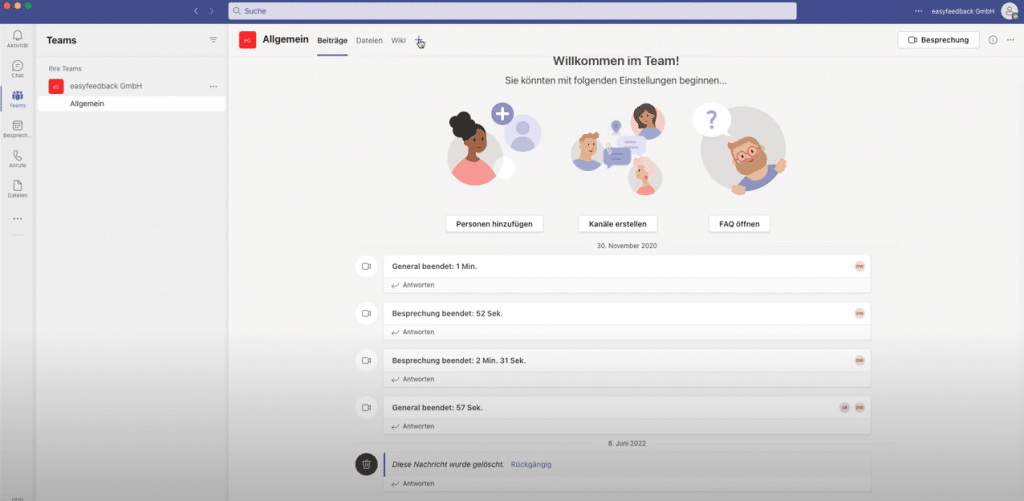Reply under Besprechung beendet: 2 Min. 31 Sek.
Screen dimensions: 1024x501
[x=413, y=380]
